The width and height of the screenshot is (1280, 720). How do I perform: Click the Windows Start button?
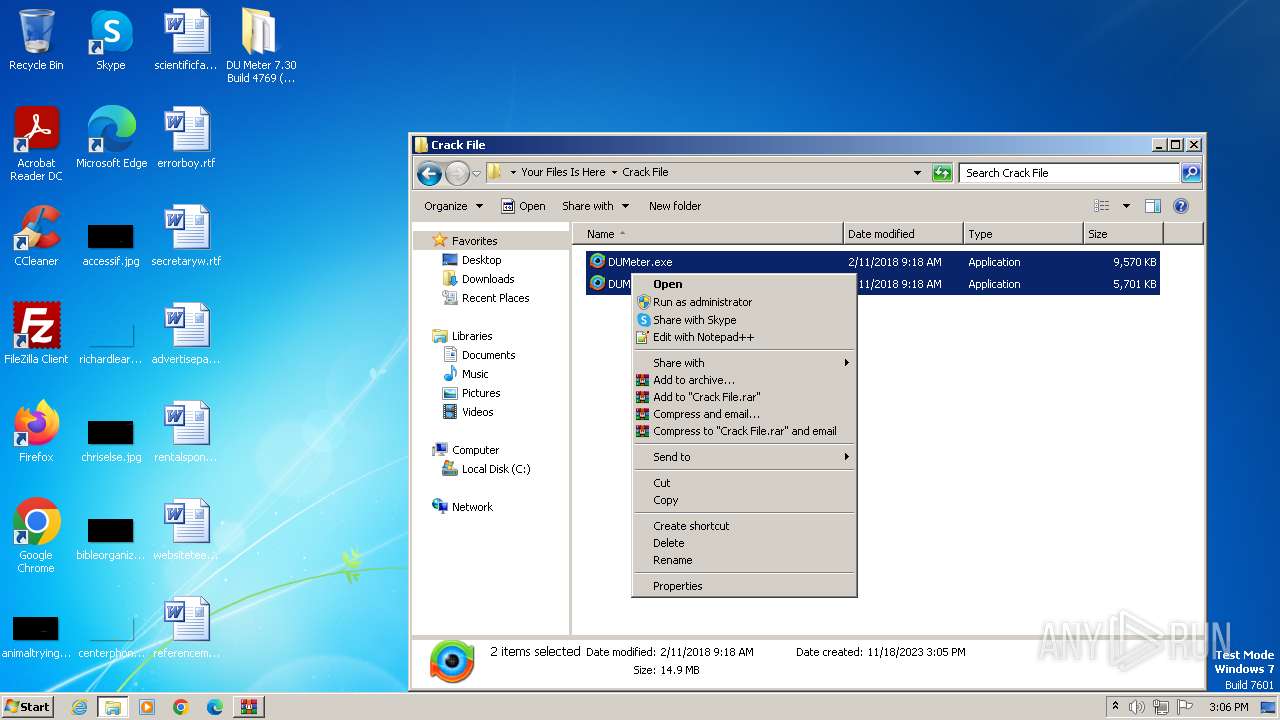tap(28, 707)
